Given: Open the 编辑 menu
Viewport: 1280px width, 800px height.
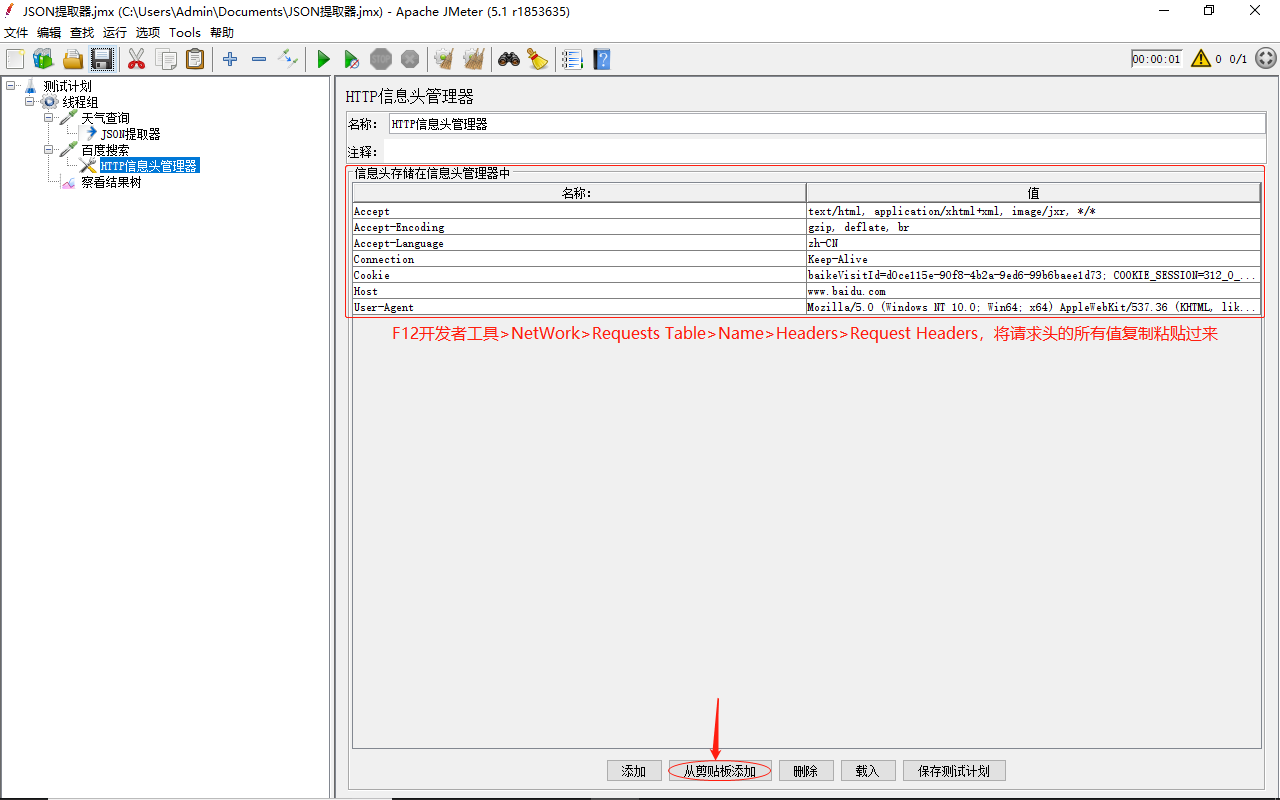Looking at the screenshot, I should pyautogui.click(x=49, y=32).
